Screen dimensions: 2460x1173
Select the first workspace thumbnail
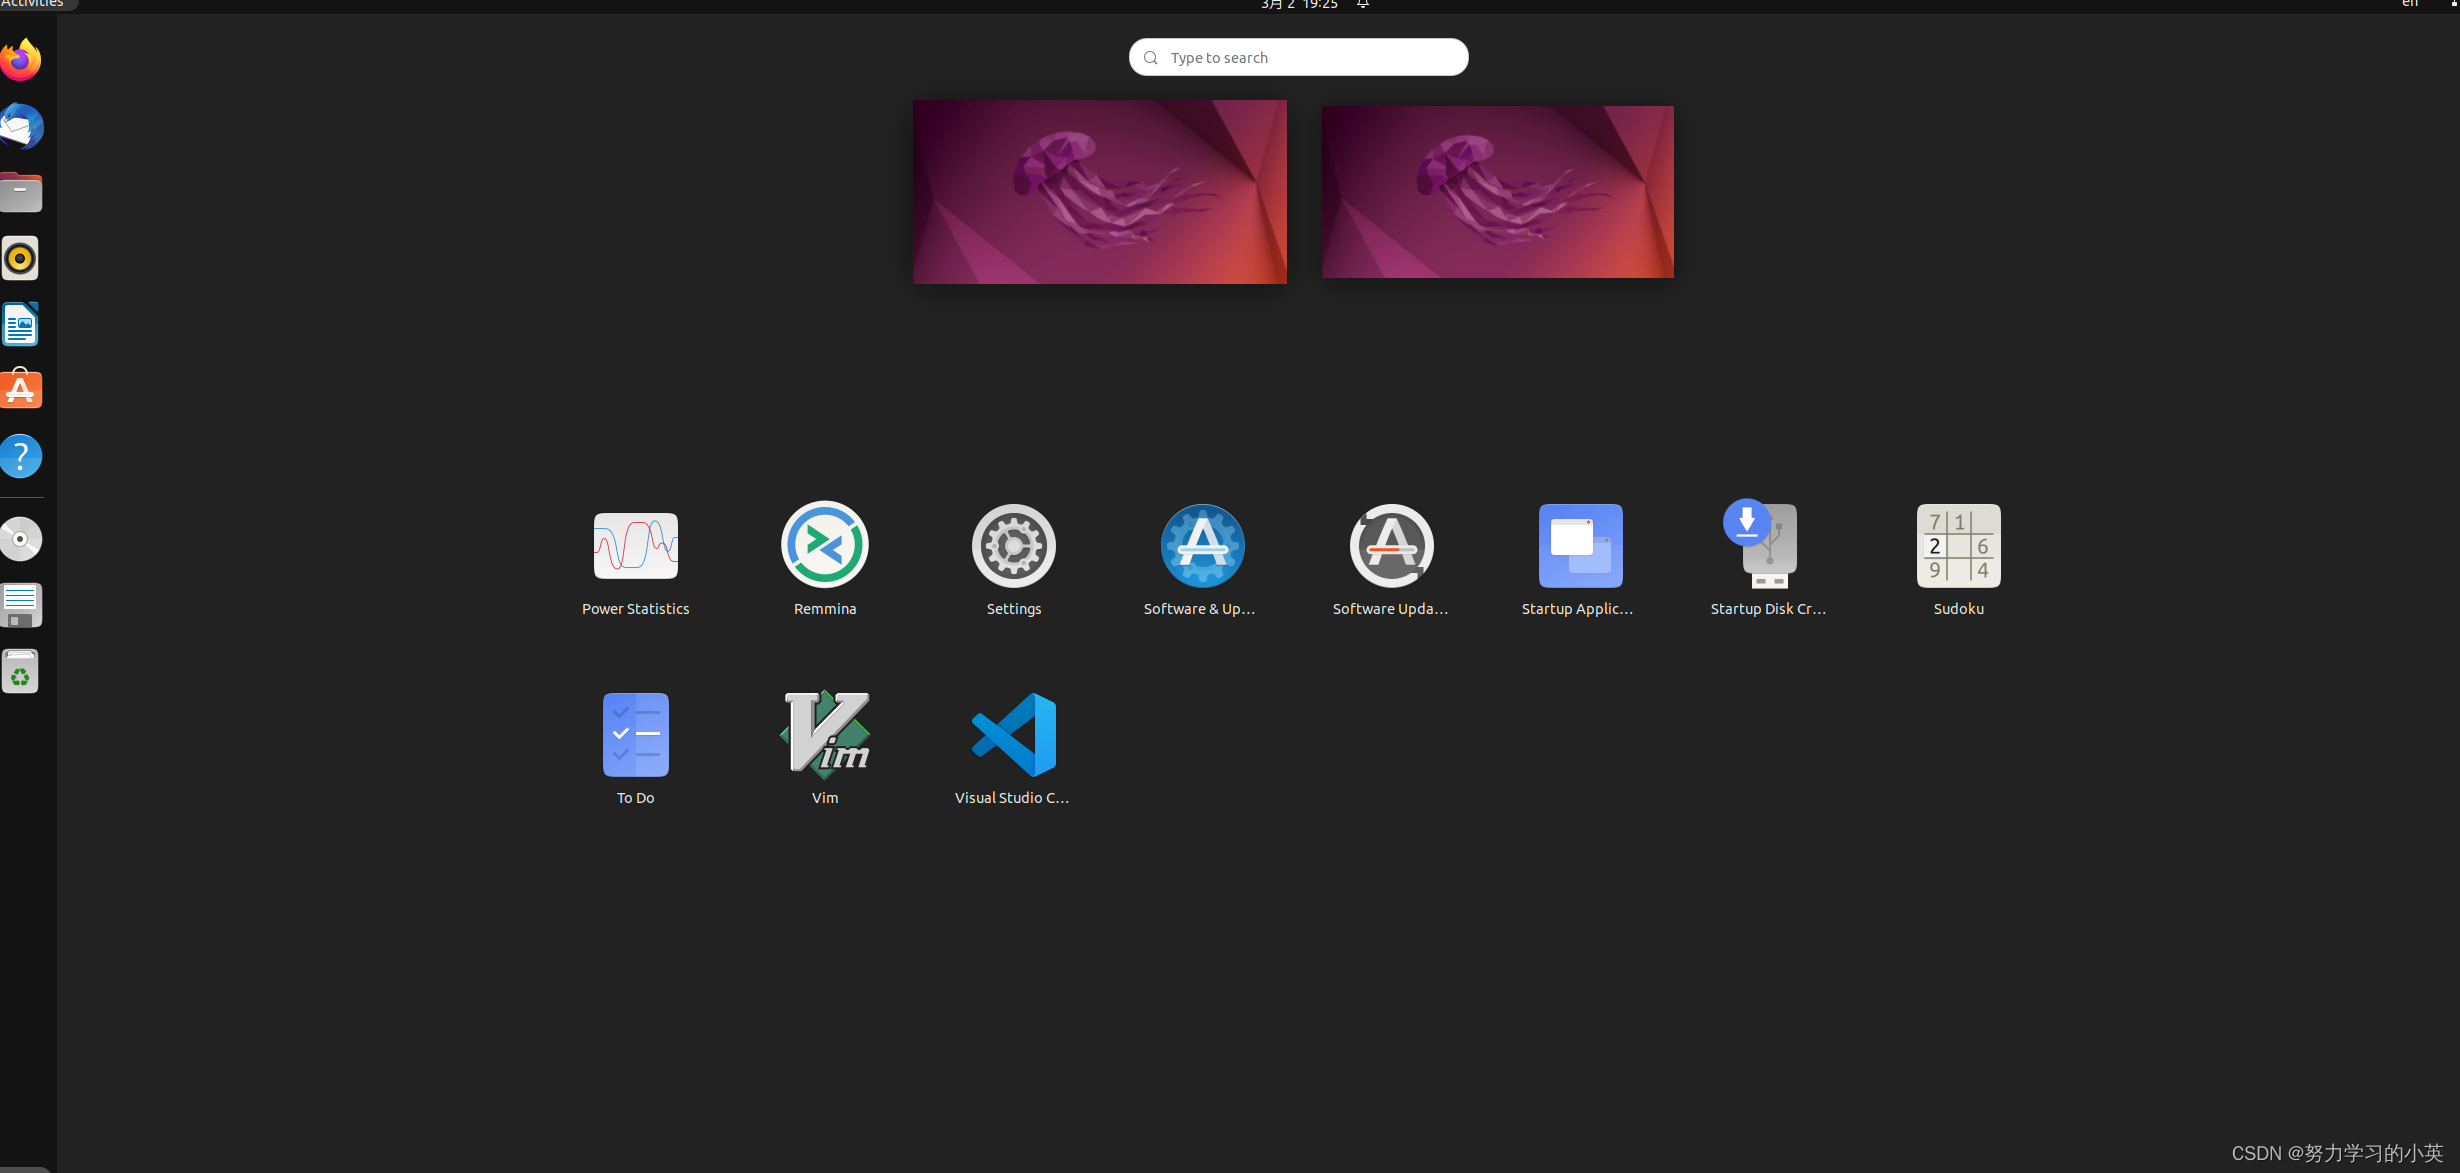(x=1099, y=192)
